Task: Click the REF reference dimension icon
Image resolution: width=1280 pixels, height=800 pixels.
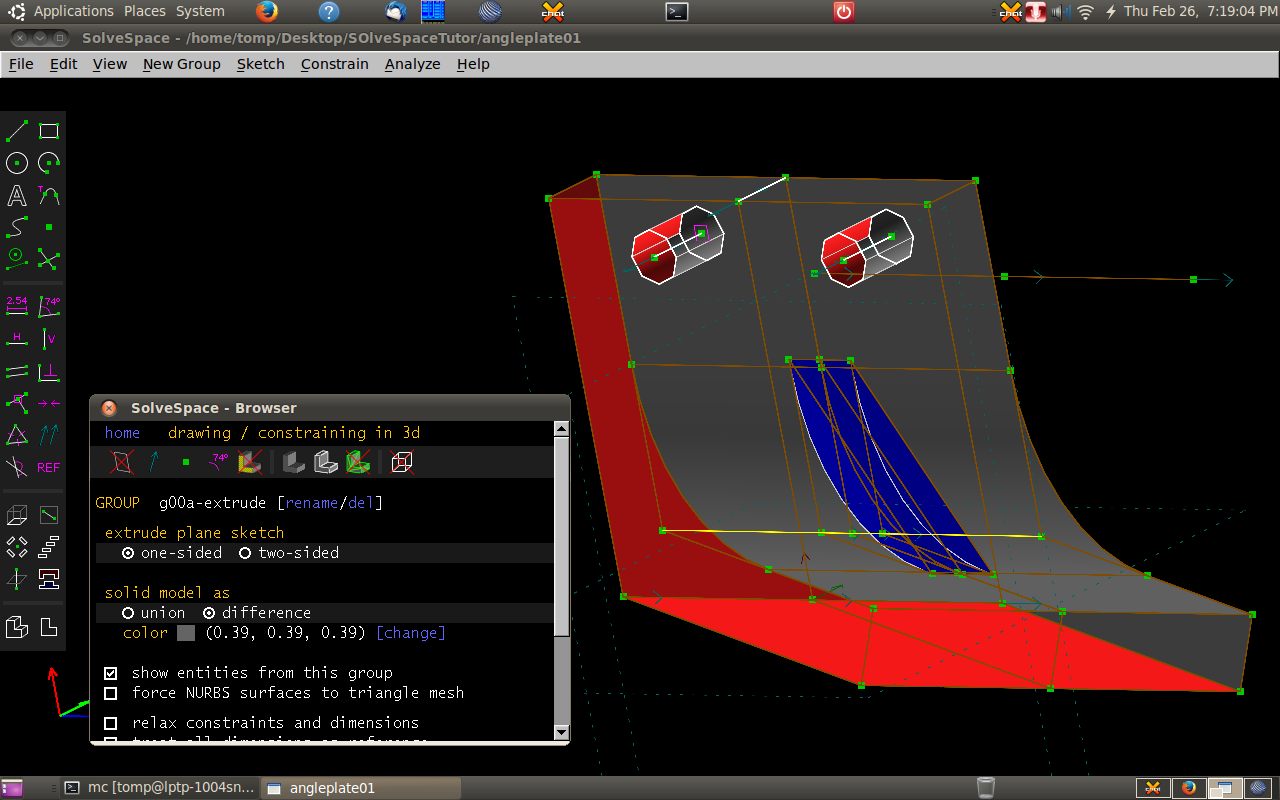Action: pos(48,467)
